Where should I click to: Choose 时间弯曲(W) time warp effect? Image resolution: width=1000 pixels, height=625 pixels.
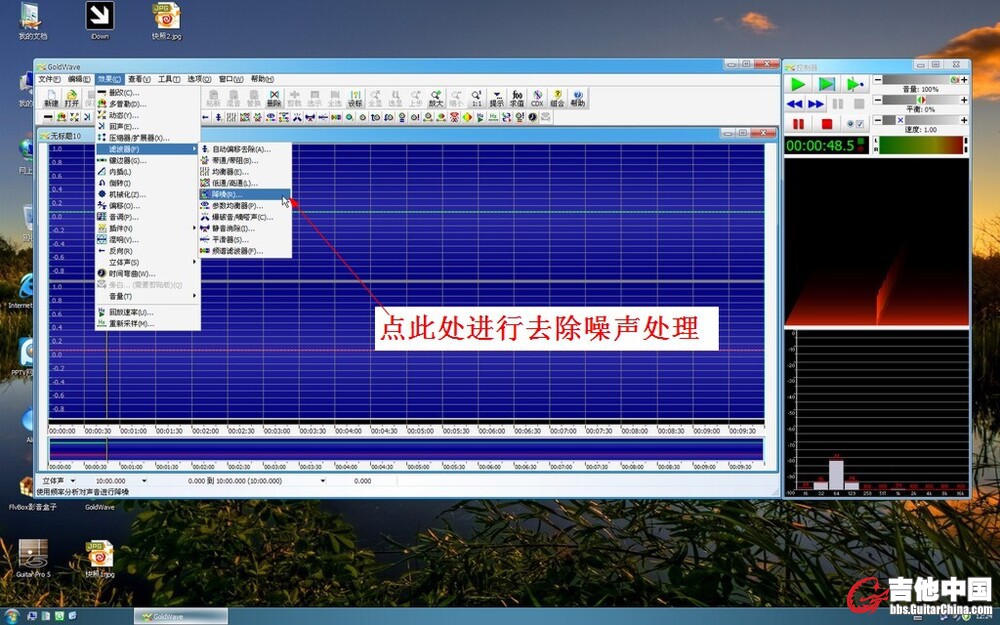click(x=147, y=274)
